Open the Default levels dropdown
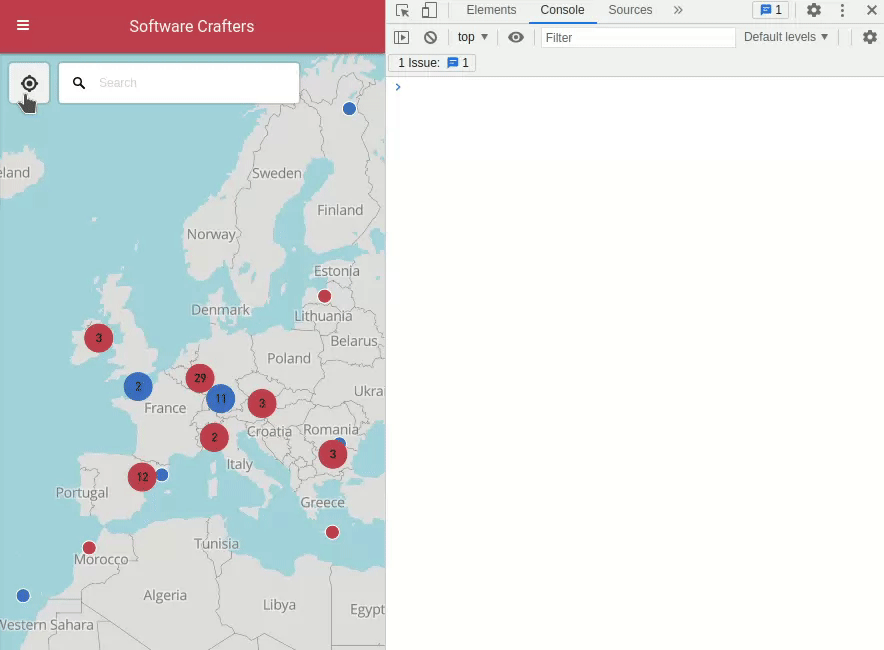884x650 pixels. [x=786, y=37]
